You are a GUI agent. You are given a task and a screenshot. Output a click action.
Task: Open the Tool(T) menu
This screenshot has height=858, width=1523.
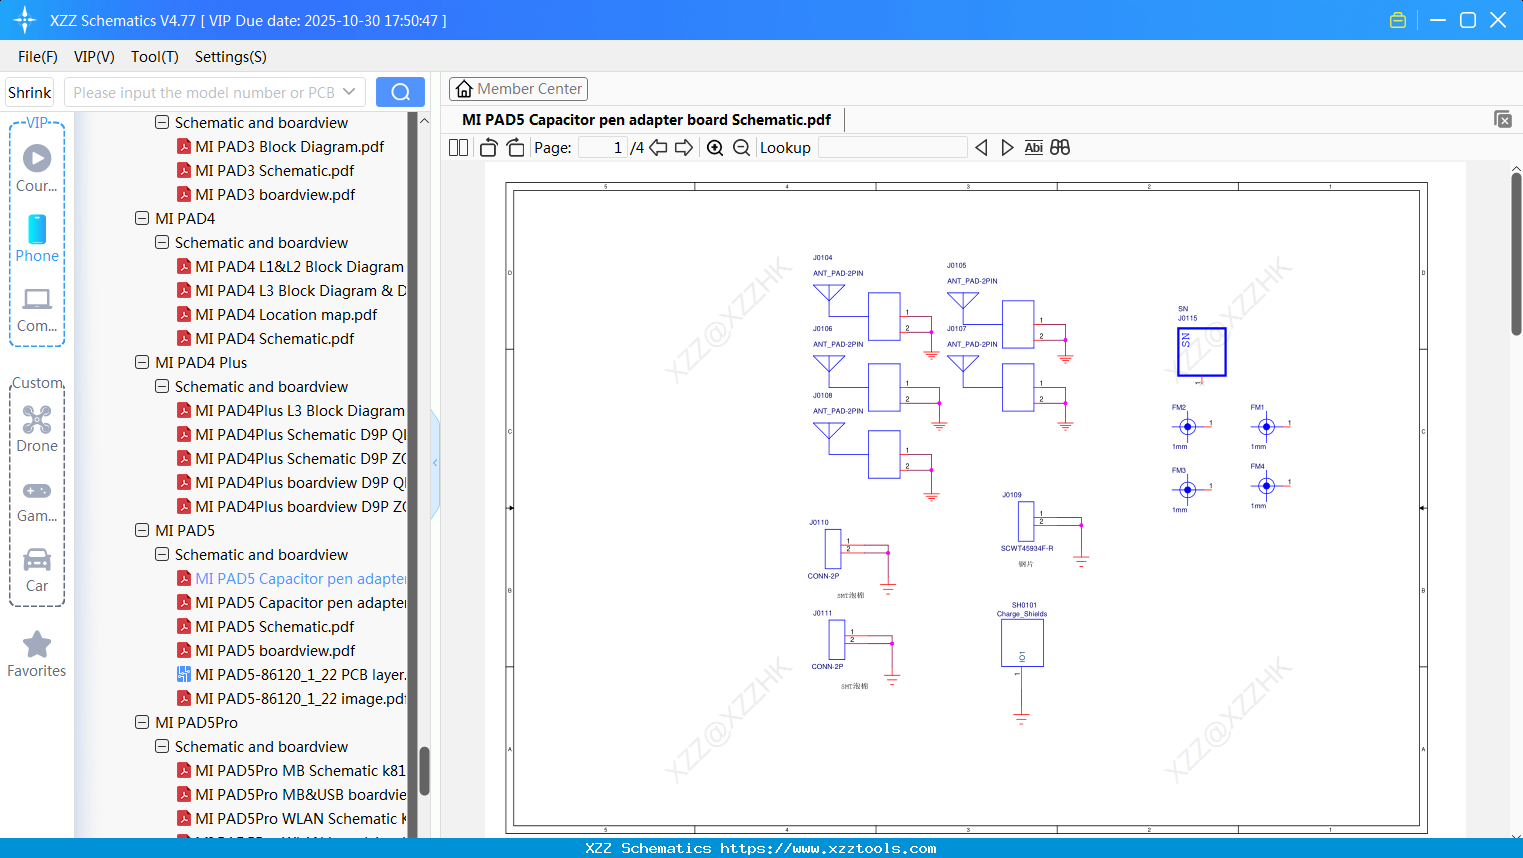(154, 57)
